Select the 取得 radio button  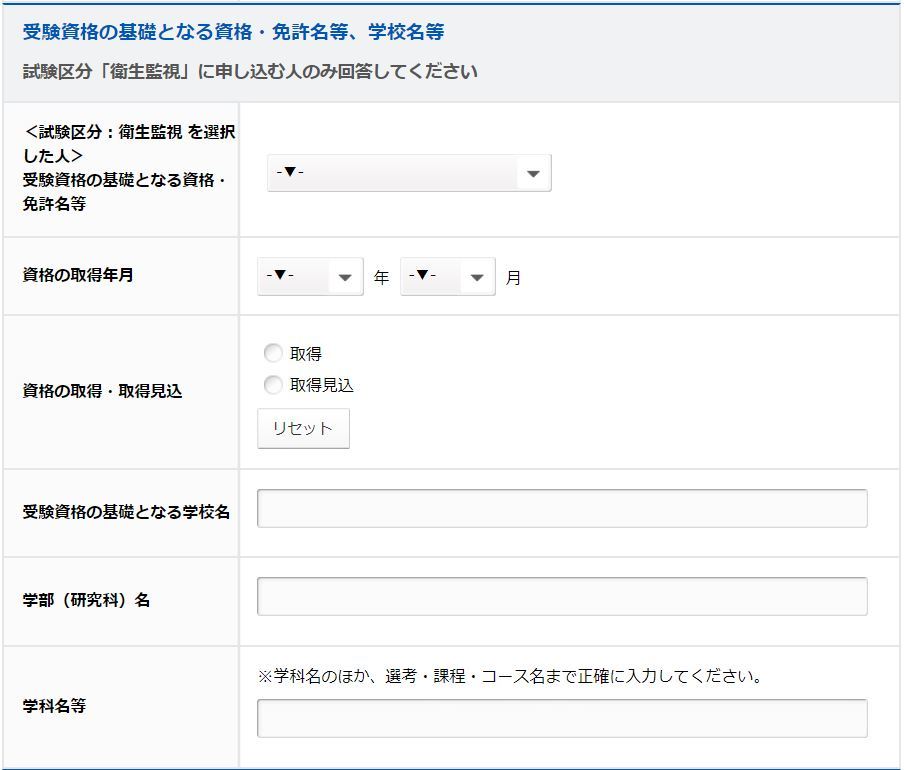272,353
